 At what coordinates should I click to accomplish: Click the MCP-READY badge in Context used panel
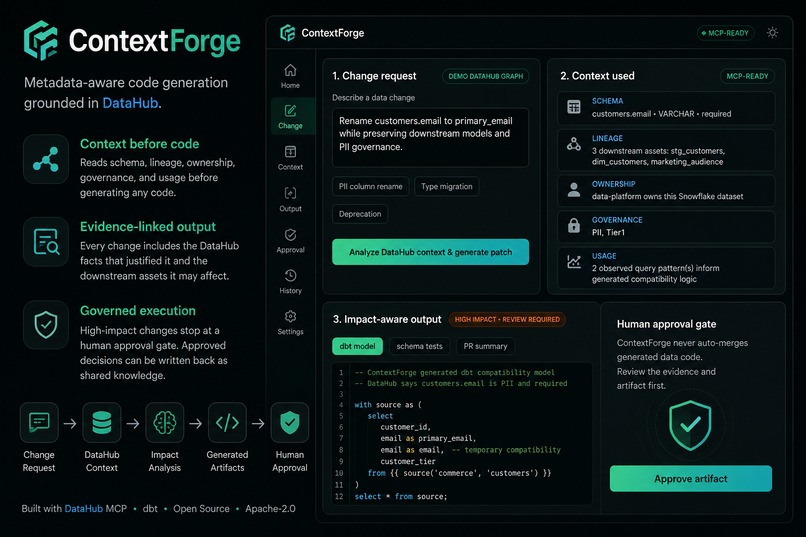point(747,76)
